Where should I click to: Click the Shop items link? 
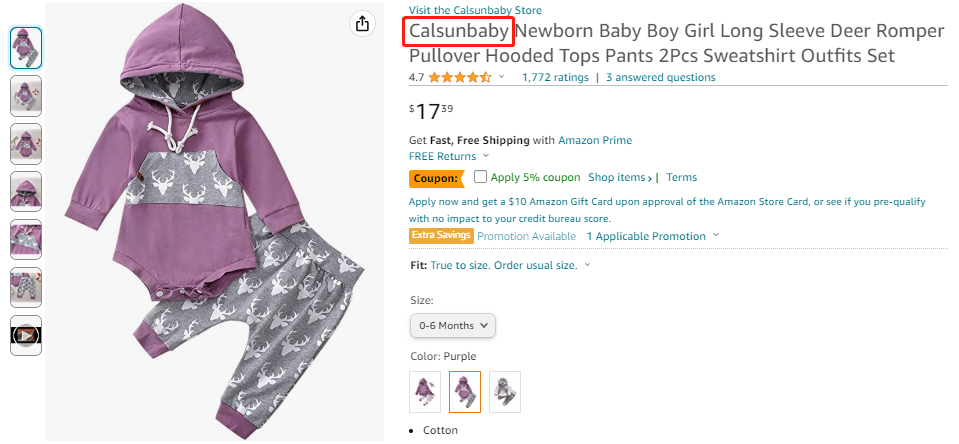click(x=619, y=177)
